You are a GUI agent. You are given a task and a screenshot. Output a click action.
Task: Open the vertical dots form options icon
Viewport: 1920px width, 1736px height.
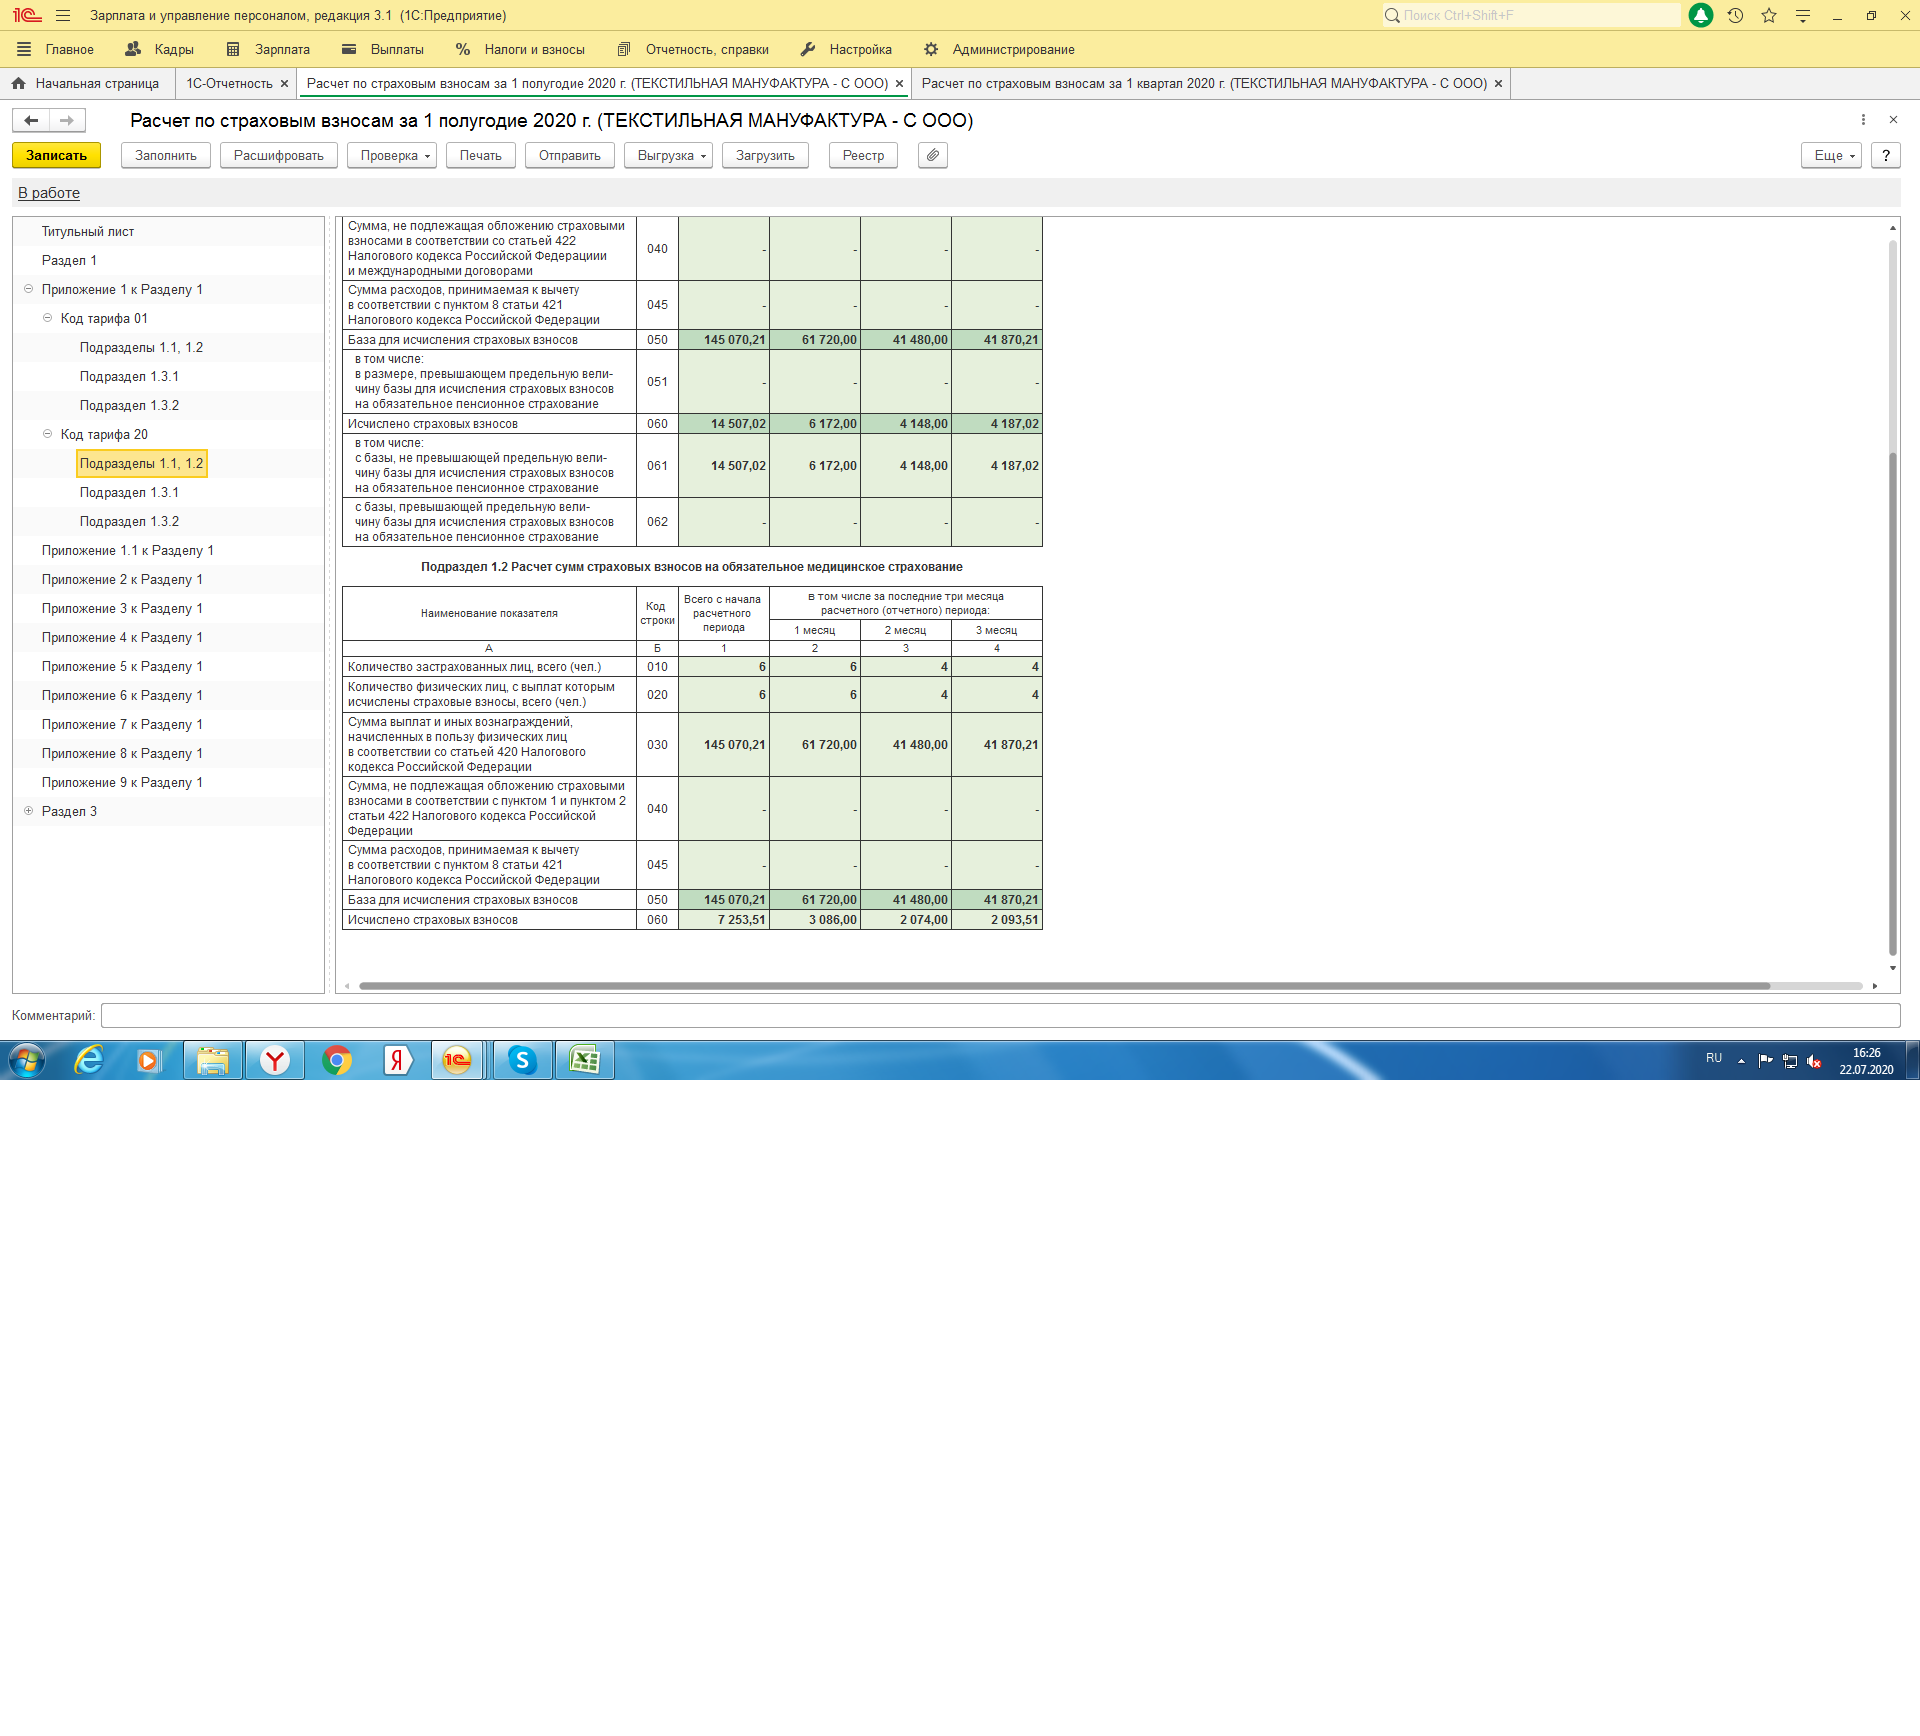(x=1863, y=120)
